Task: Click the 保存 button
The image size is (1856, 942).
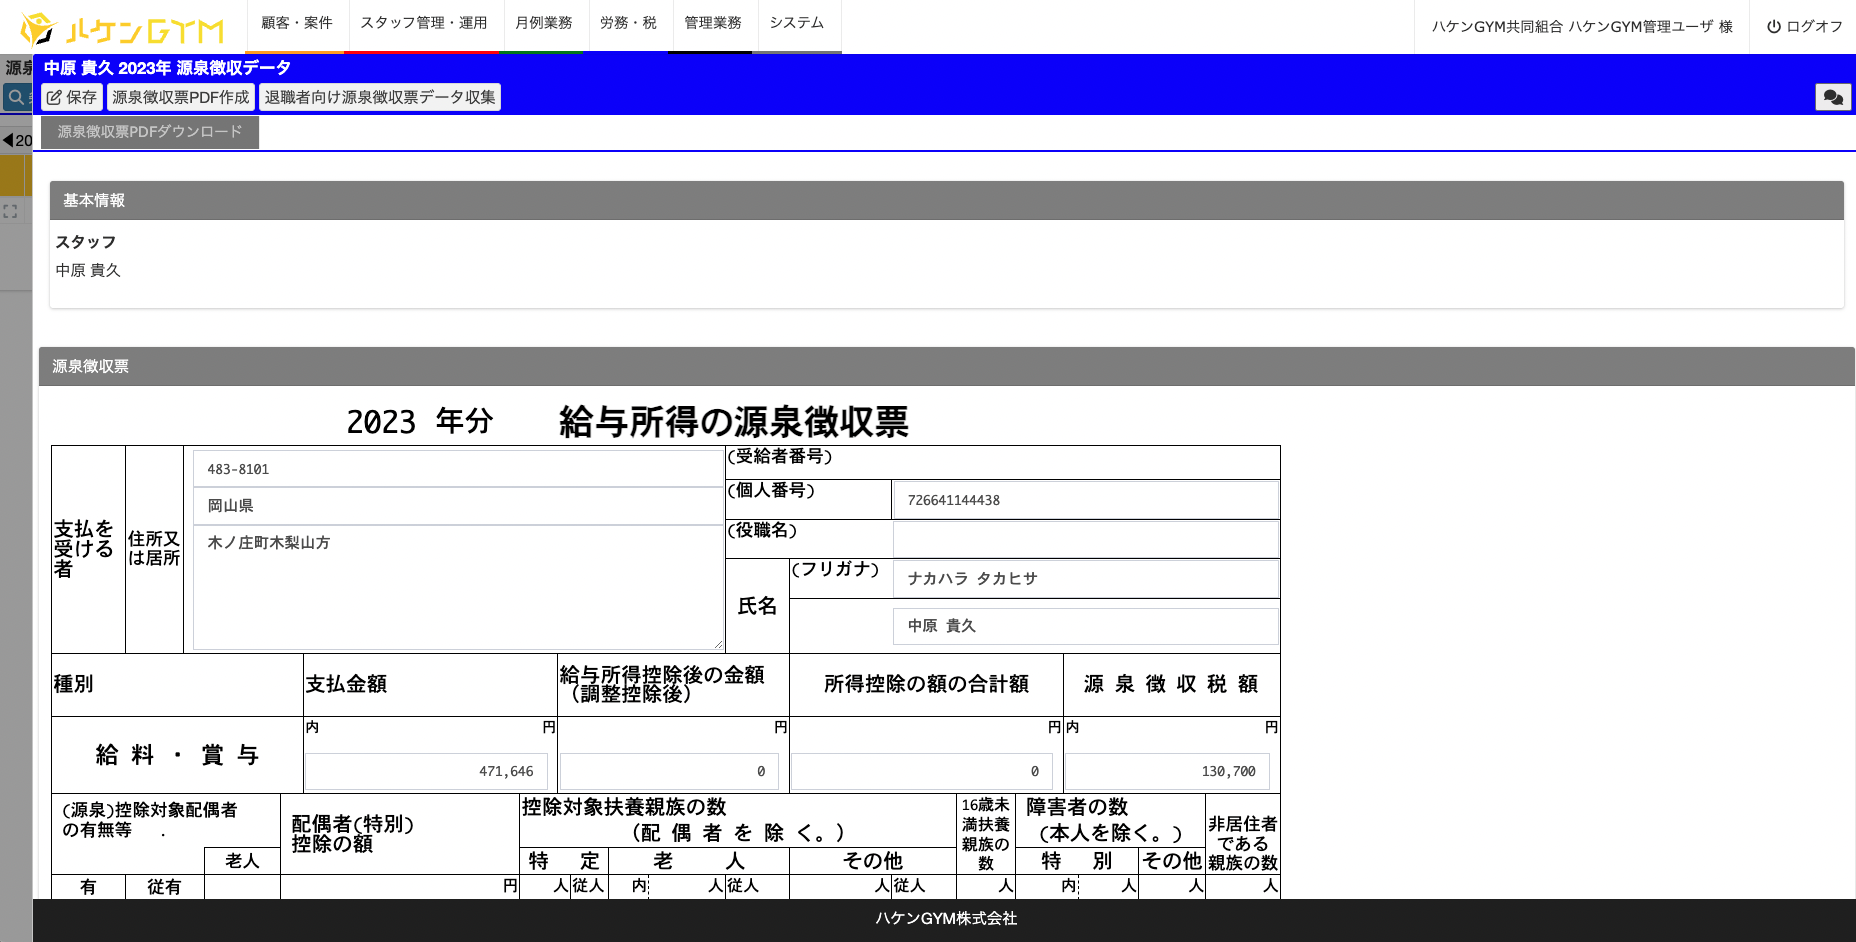Action: (72, 97)
